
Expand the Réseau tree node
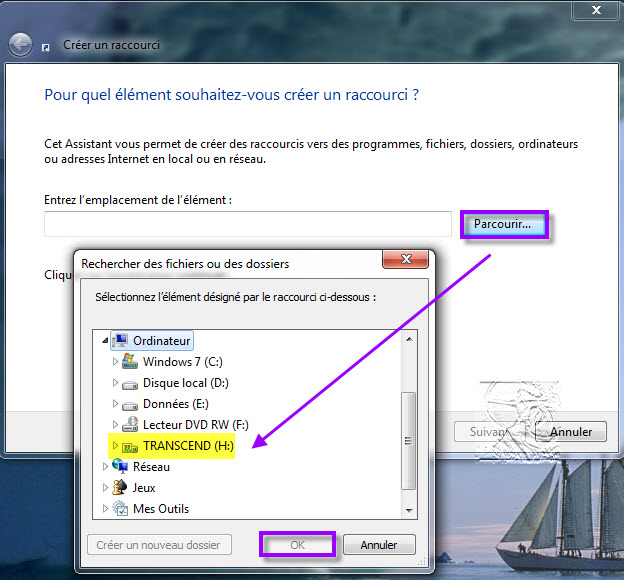tap(105, 467)
